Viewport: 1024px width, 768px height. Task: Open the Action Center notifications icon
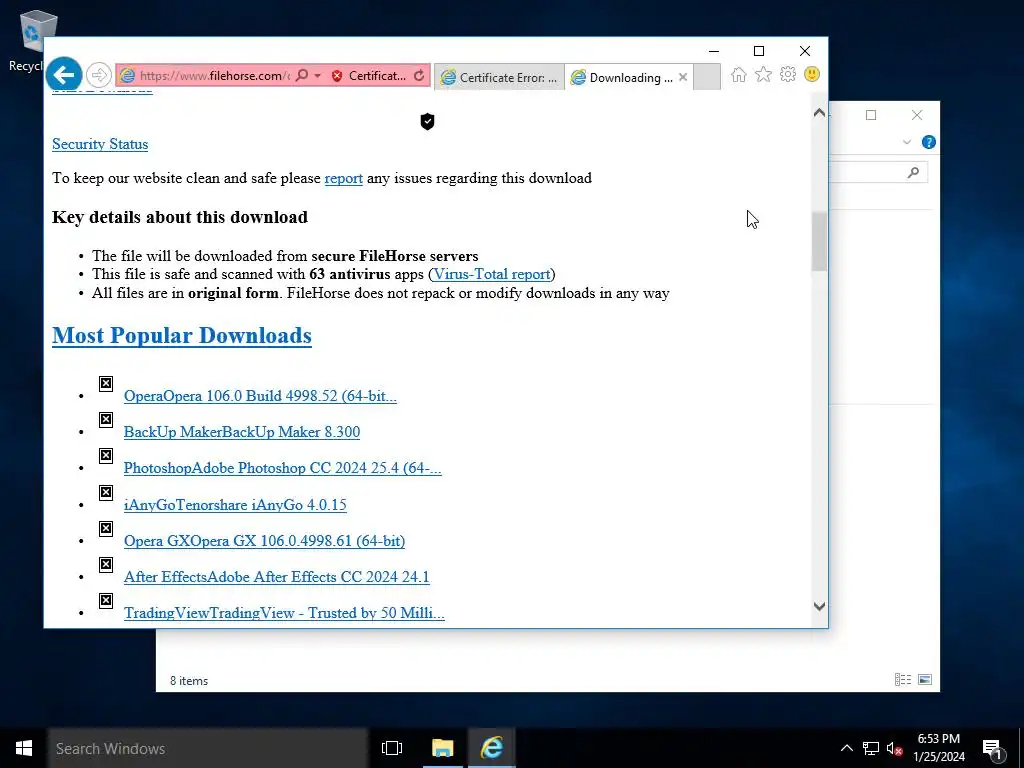tap(992, 749)
